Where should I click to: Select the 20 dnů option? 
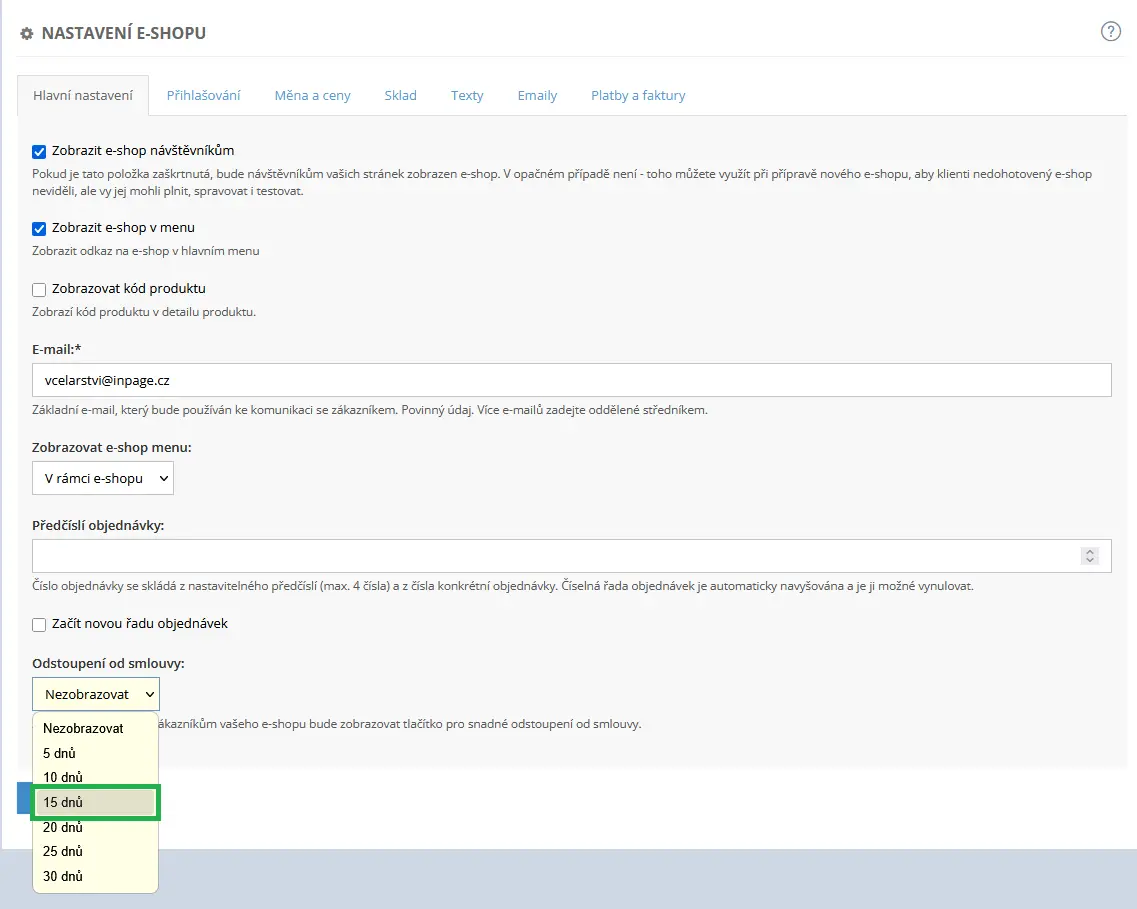tap(96, 827)
